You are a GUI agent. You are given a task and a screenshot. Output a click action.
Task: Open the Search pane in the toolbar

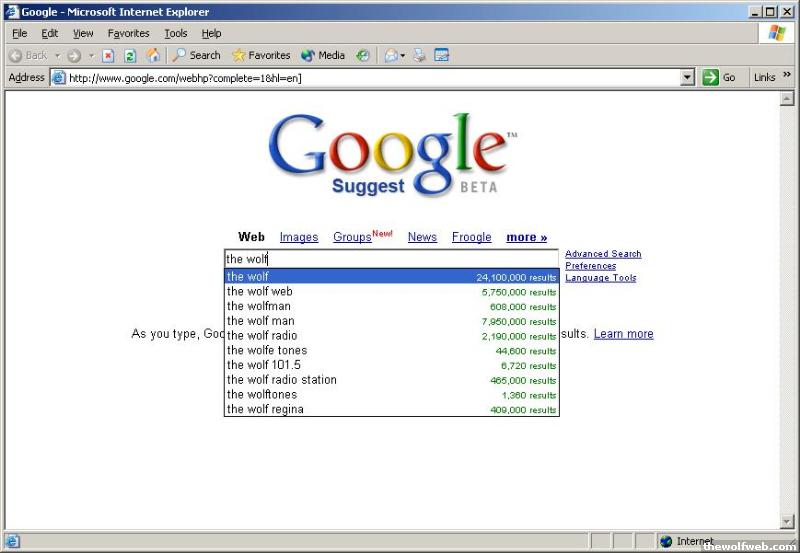point(196,56)
